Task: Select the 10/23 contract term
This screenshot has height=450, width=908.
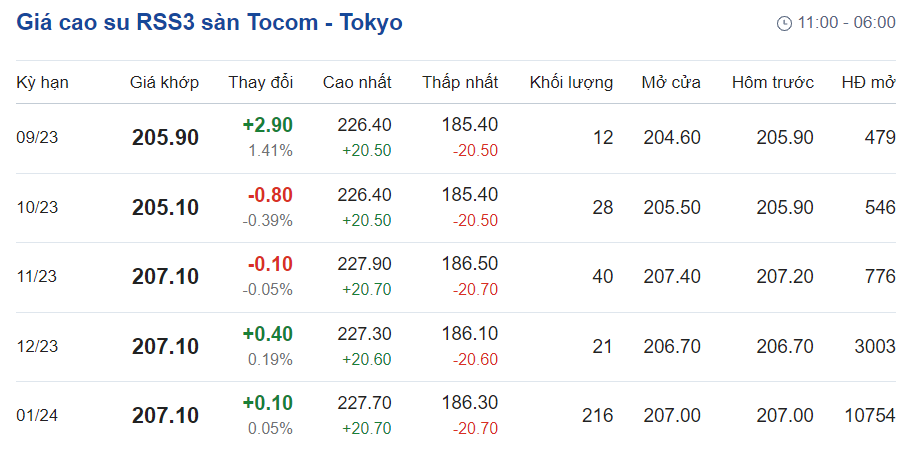Action: pos(38,208)
